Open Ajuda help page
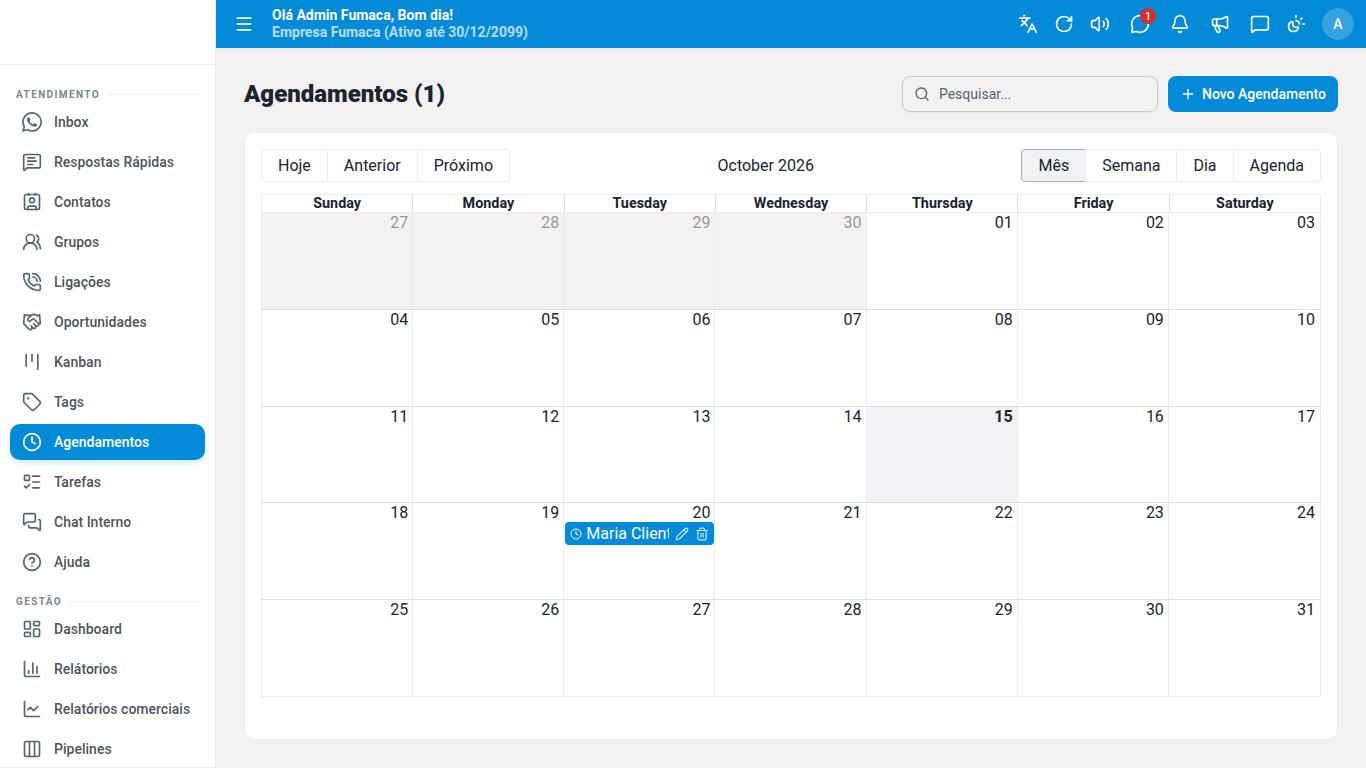This screenshot has height=768, width=1366. point(107,562)
